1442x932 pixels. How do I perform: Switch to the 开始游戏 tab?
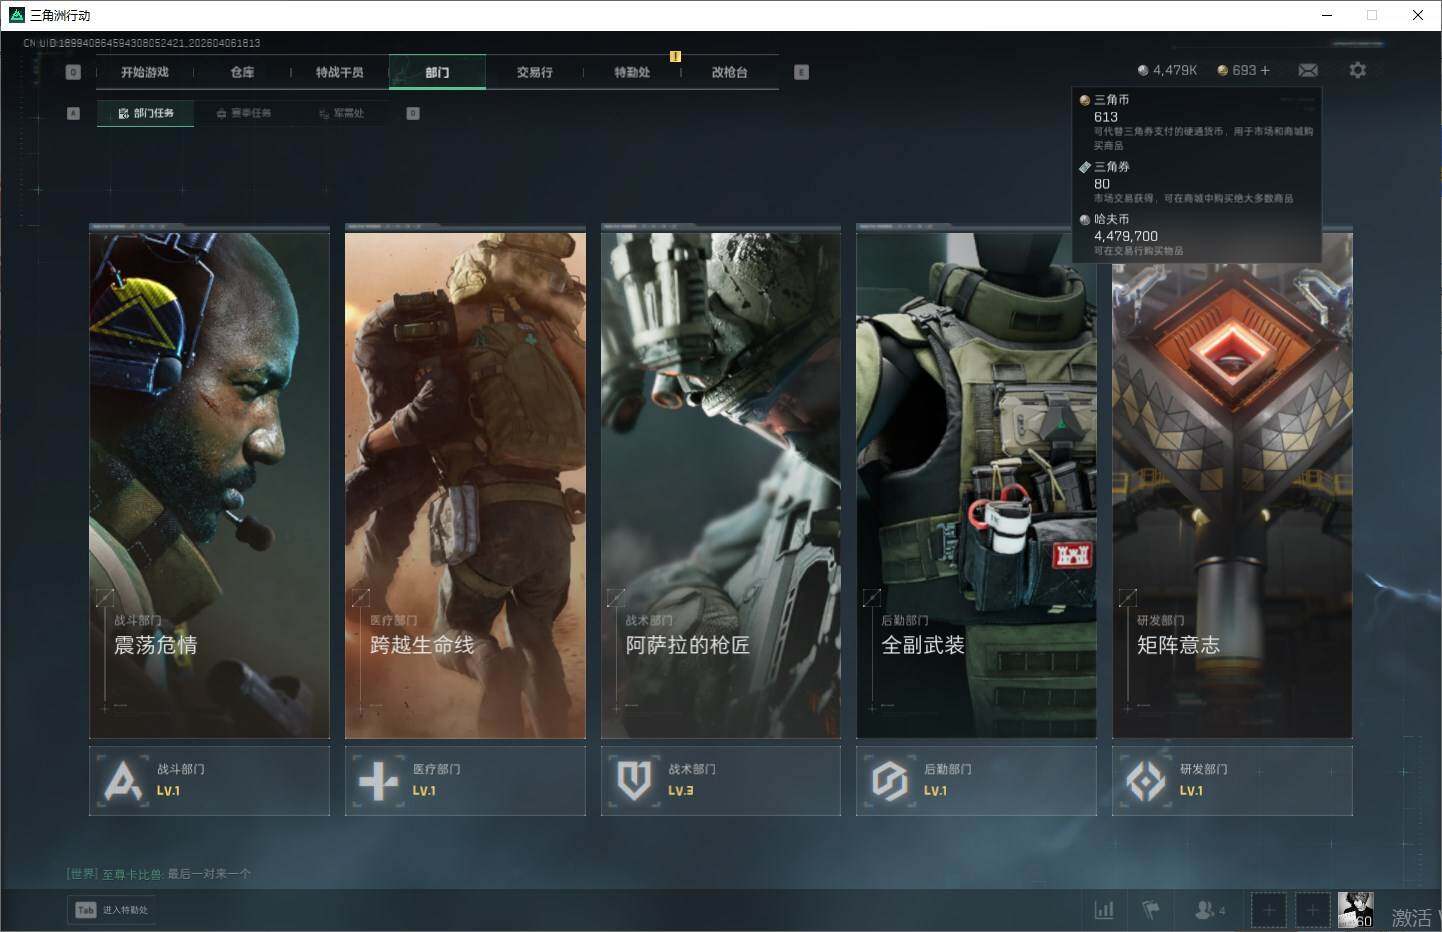145,72
